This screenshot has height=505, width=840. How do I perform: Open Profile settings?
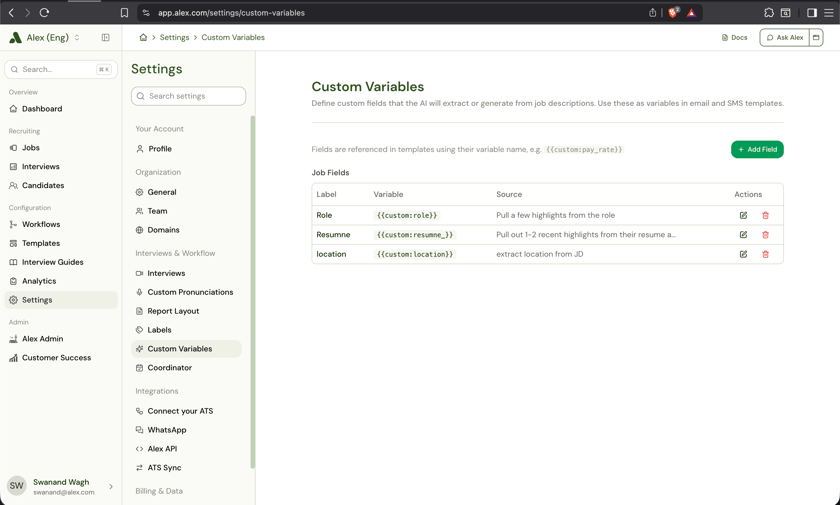pyautogui.click(x=186, y=149)
